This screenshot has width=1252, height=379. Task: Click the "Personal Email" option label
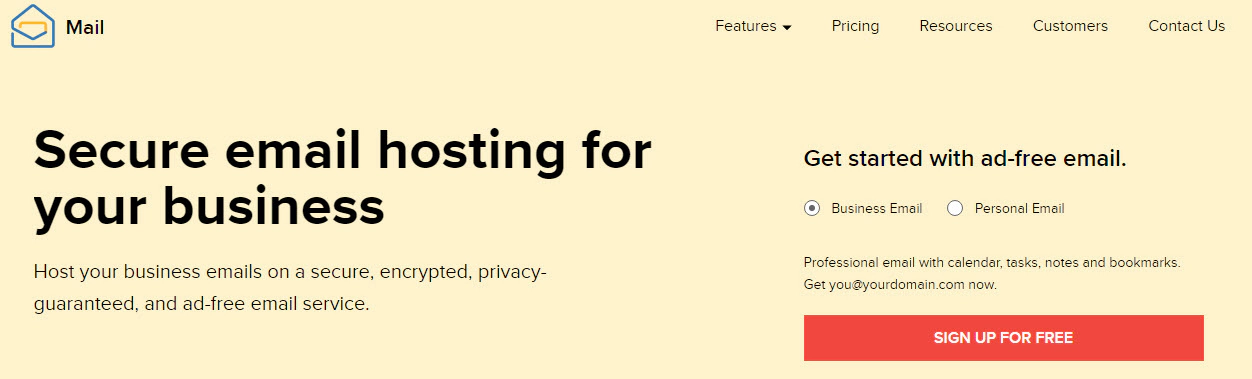point(1020,209)
